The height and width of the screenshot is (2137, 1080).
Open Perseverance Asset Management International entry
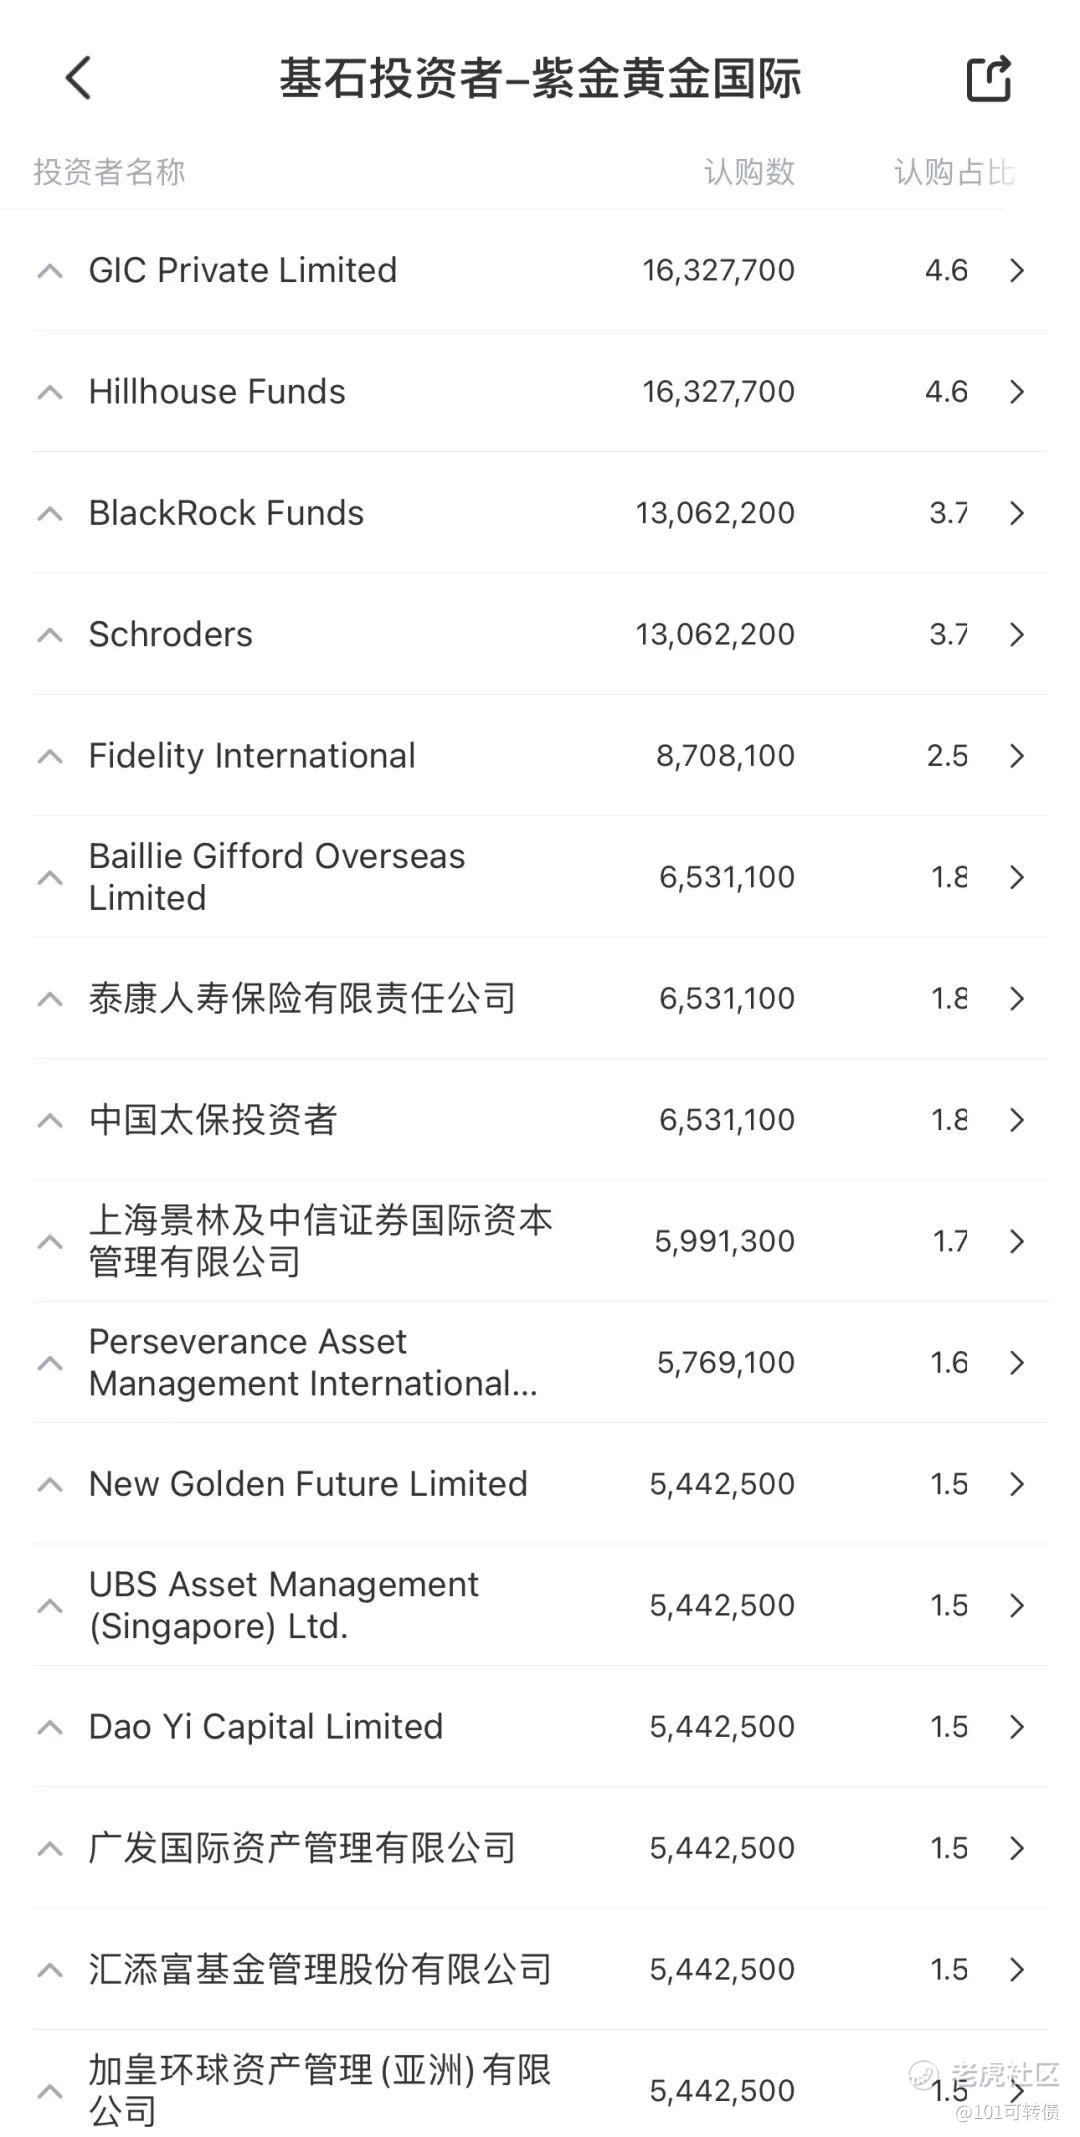click(x=540, y=1363)
